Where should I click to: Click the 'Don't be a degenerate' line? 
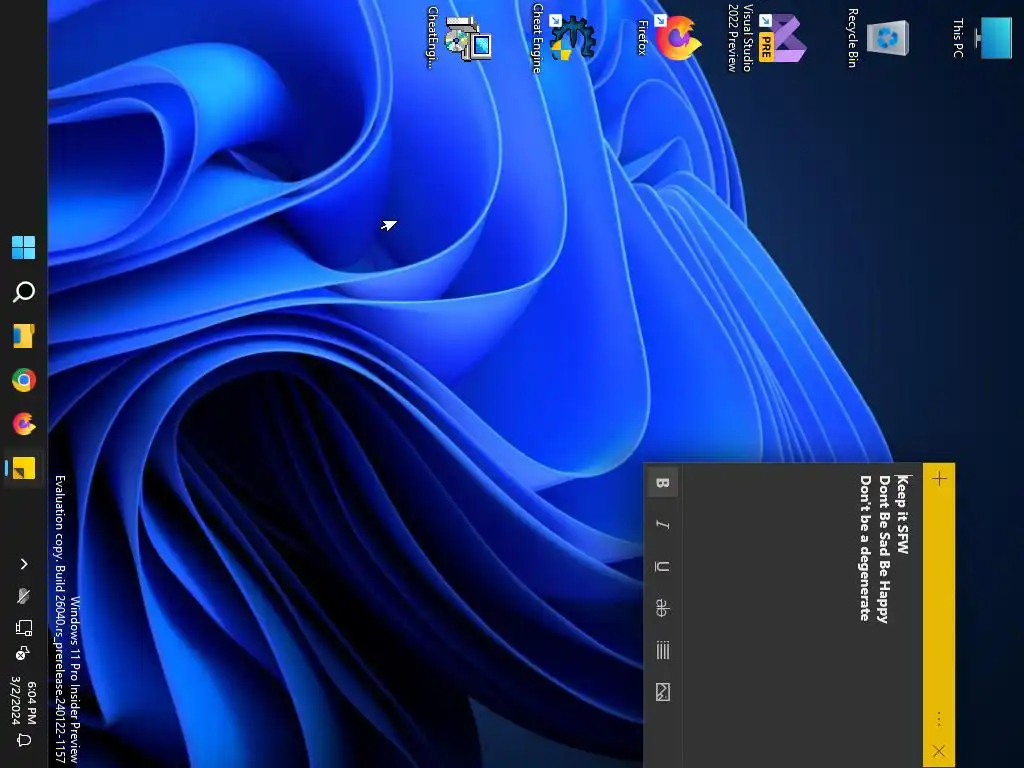click(865, 547)
